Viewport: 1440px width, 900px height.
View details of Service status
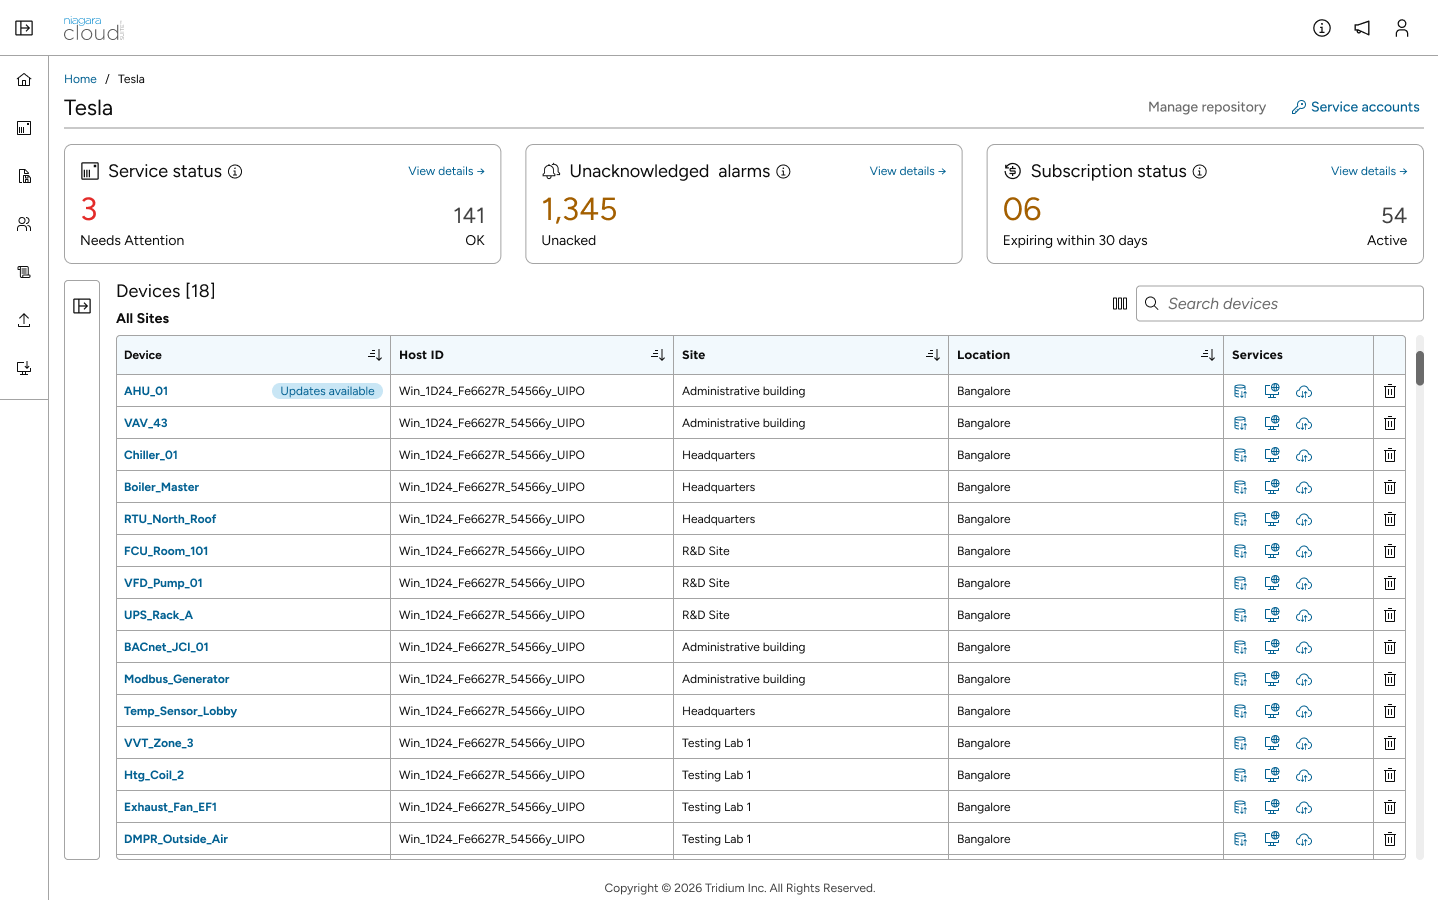point(446,171)
